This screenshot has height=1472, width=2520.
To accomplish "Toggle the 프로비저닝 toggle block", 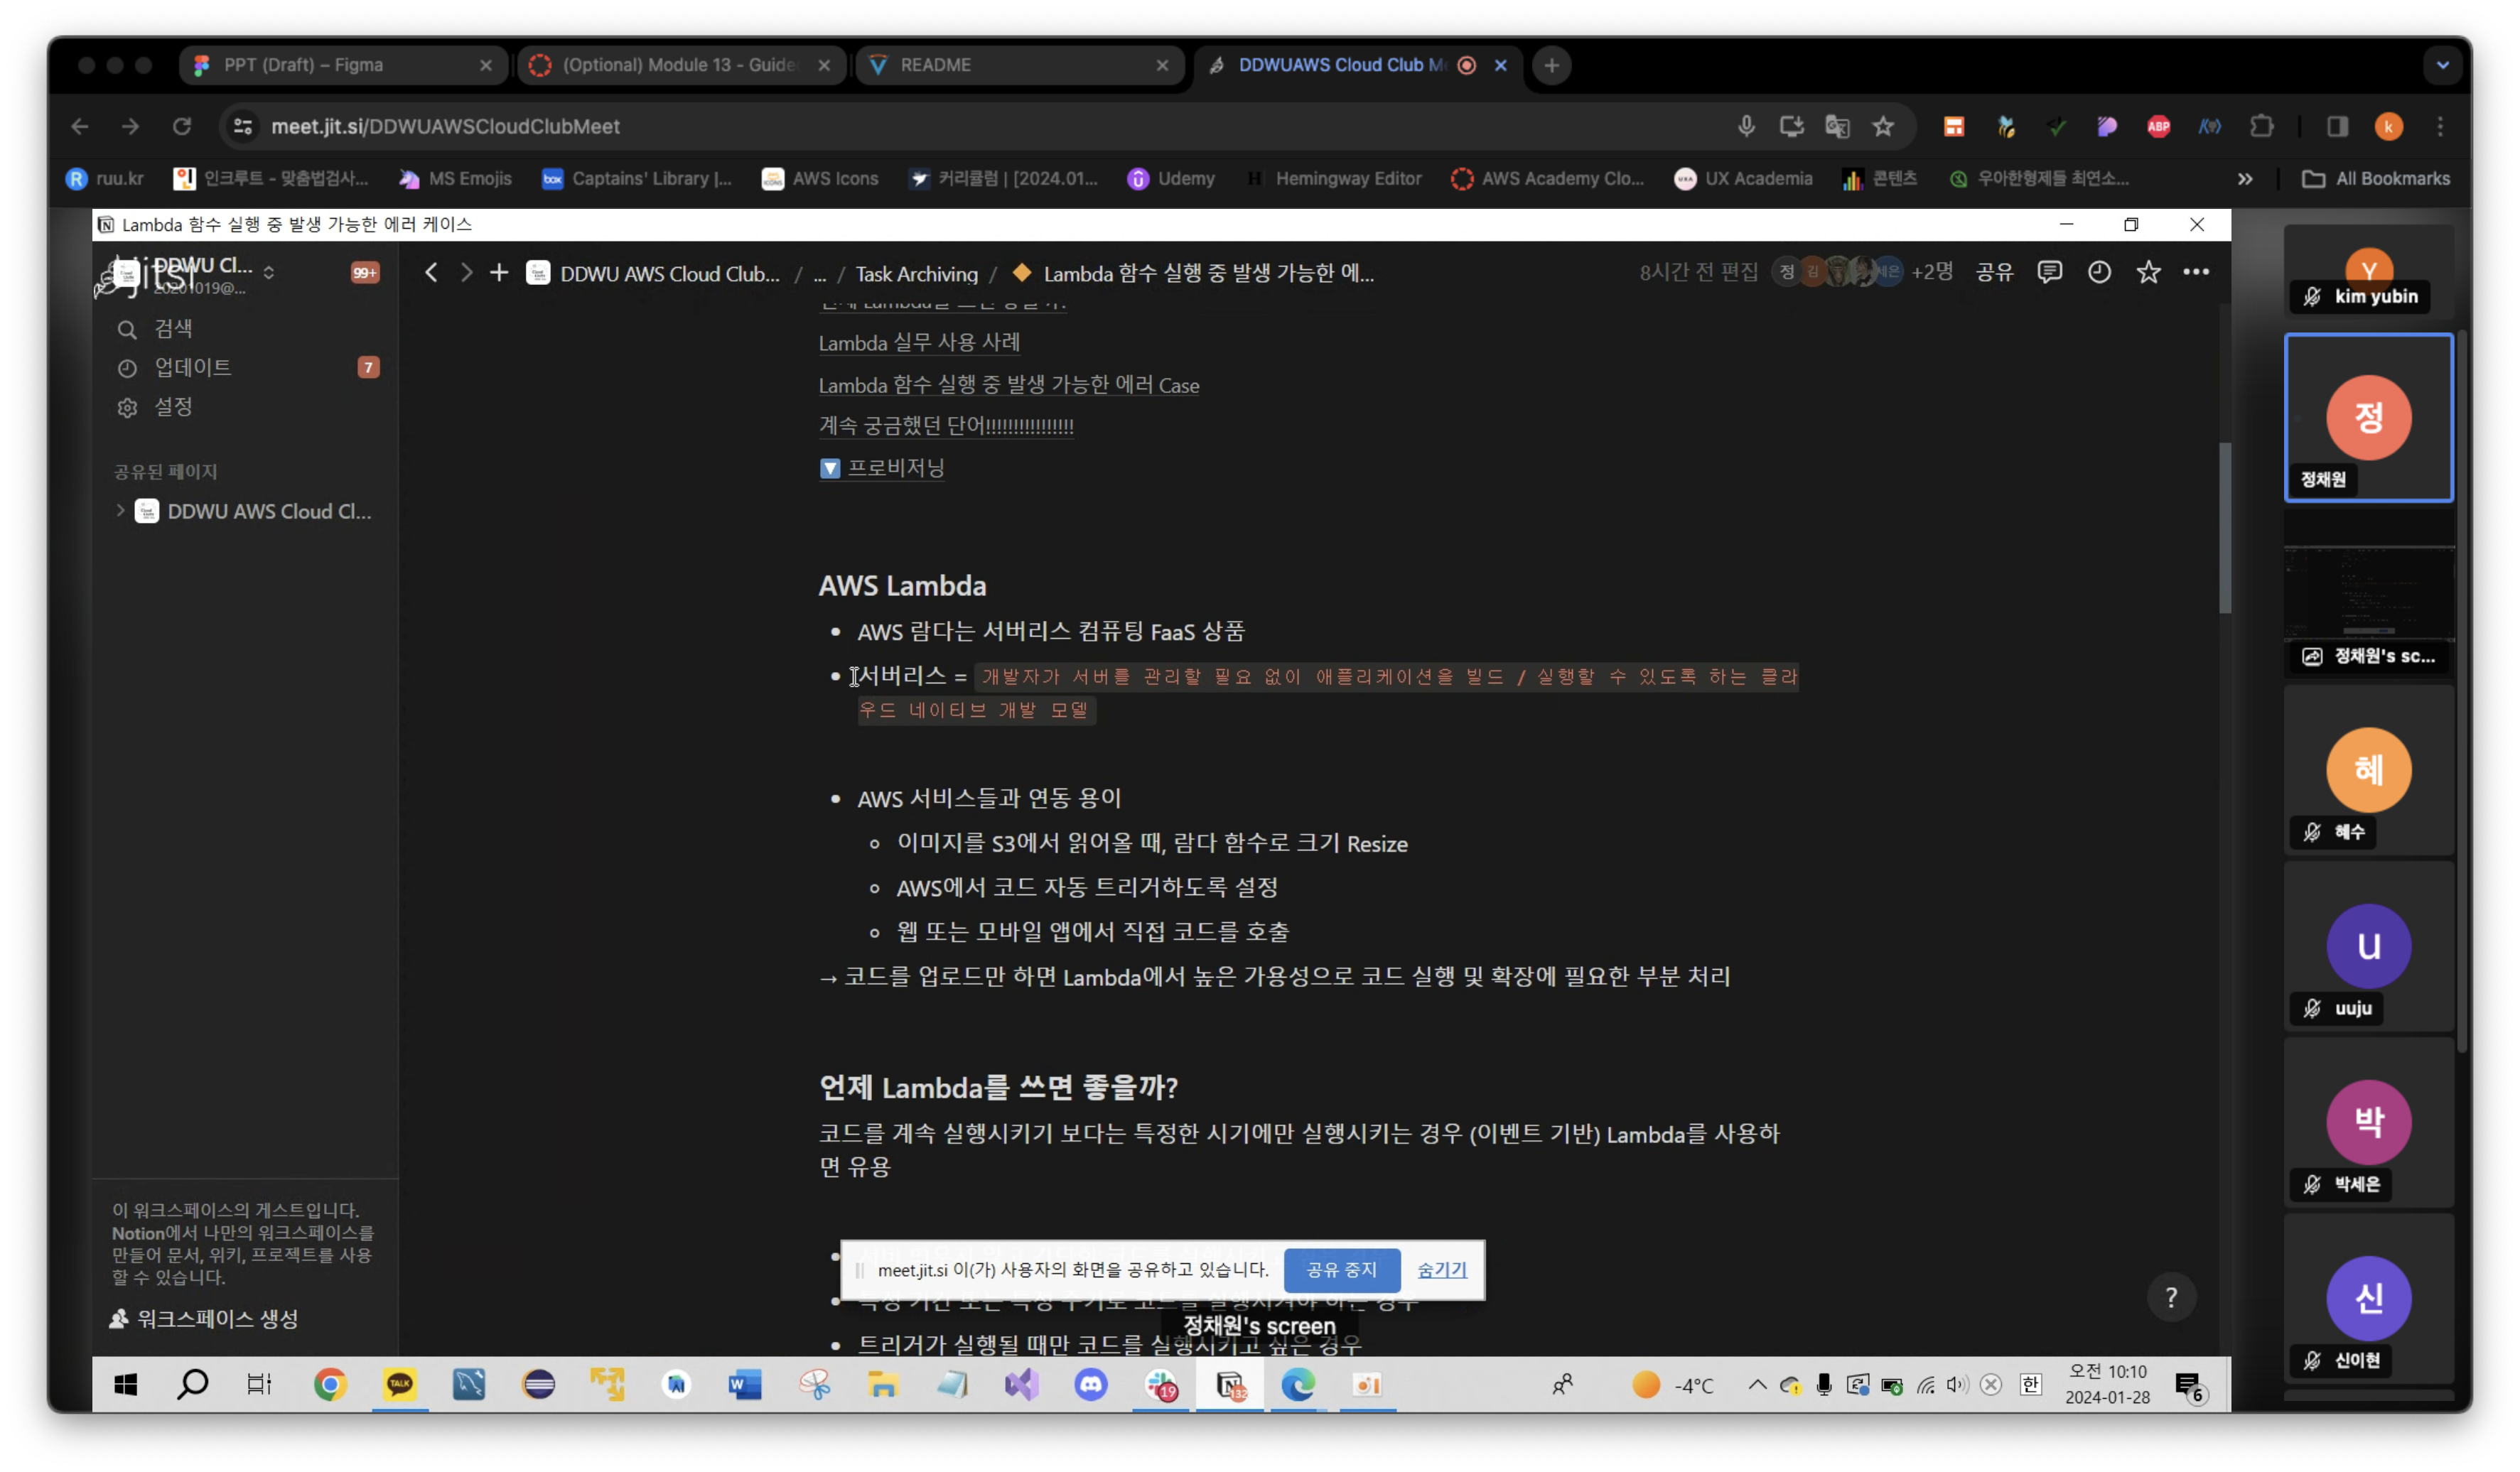I will pyautogui.click(x=829, y=468).
